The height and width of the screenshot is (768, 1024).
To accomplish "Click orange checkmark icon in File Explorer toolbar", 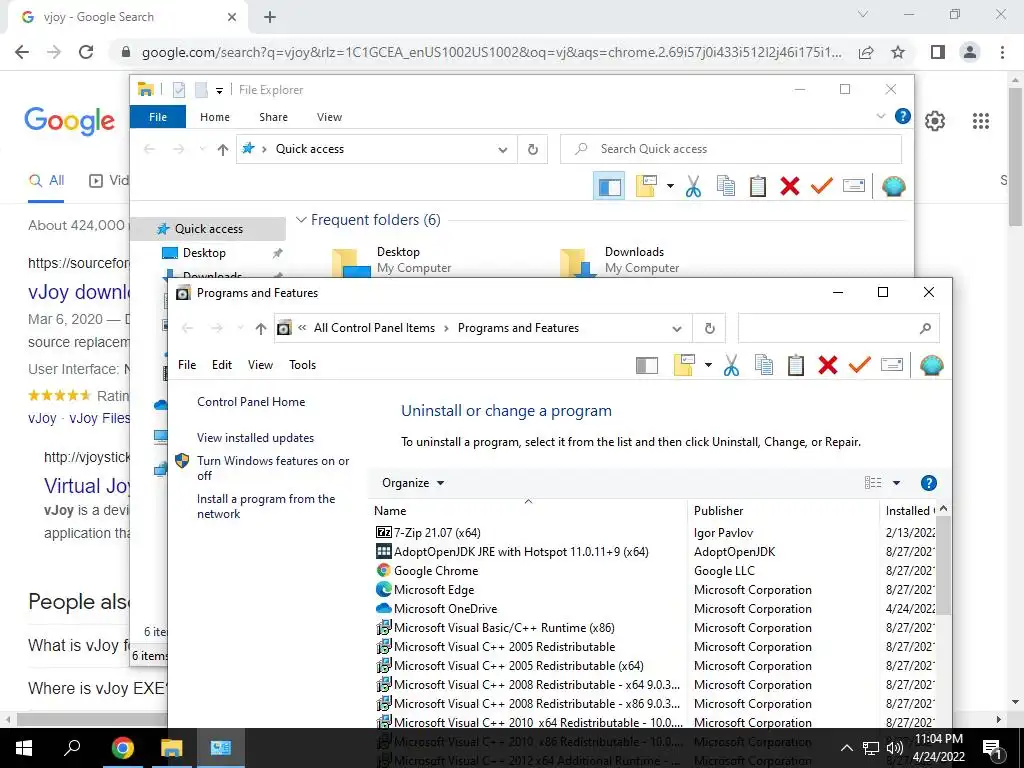I will (x=822, y=185).
